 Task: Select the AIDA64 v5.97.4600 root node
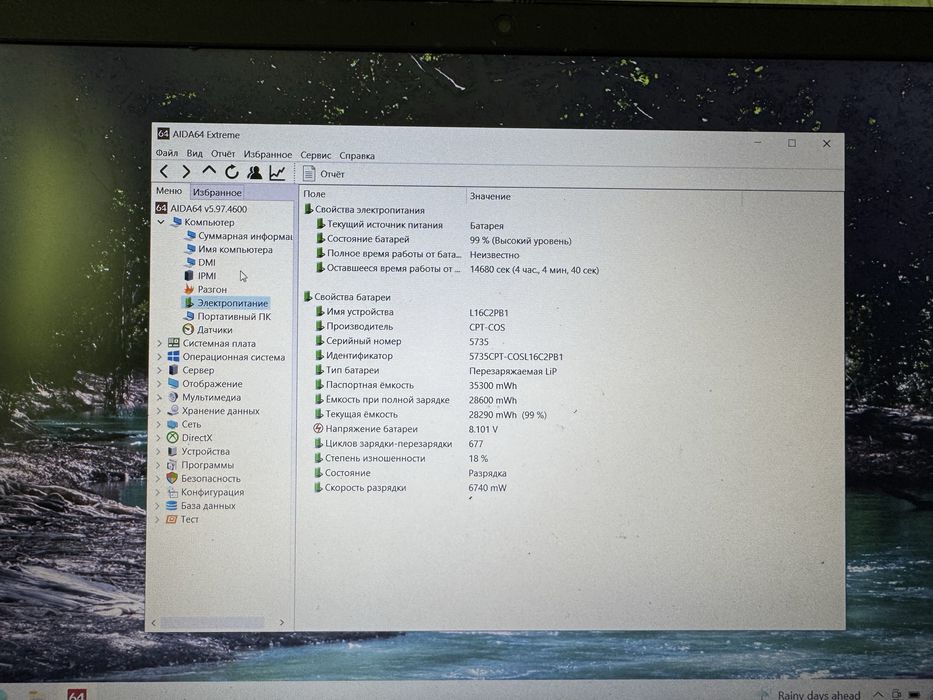tap(201, 208)
